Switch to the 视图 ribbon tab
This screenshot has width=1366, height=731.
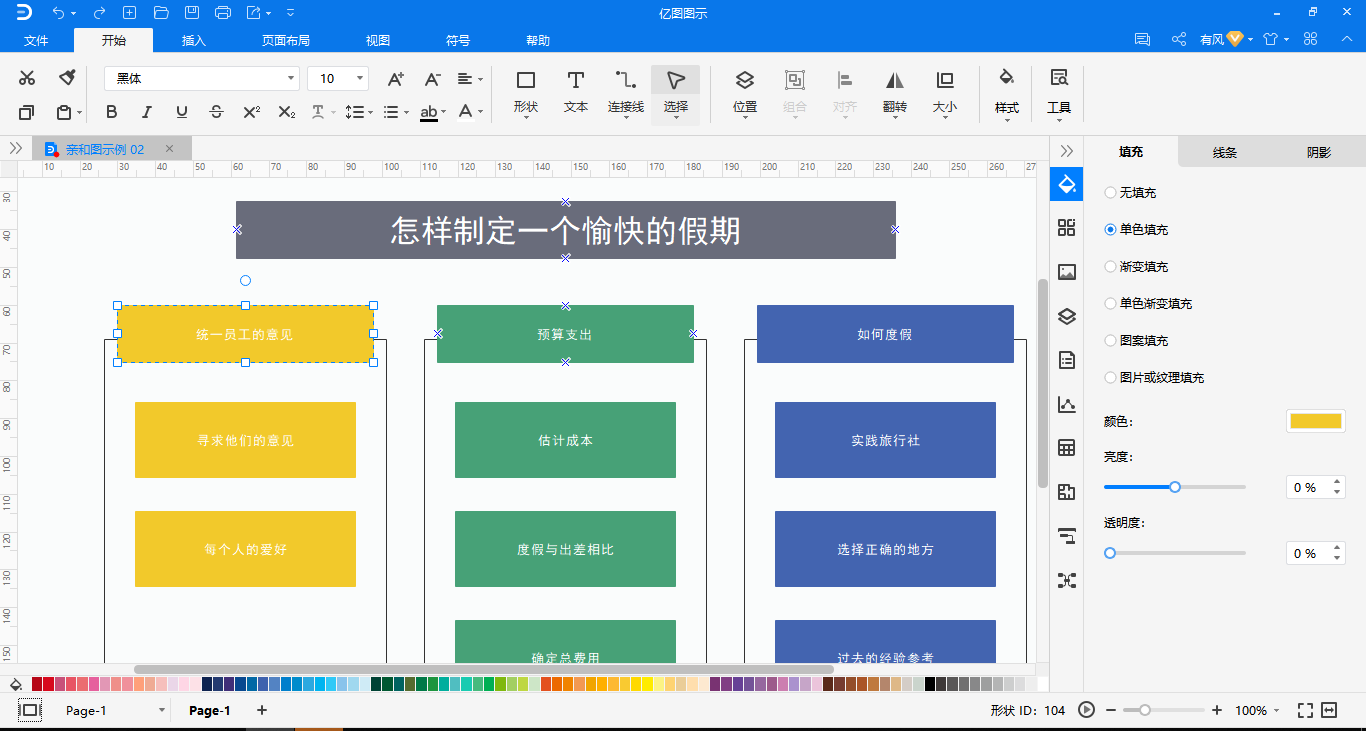[378, 40]
